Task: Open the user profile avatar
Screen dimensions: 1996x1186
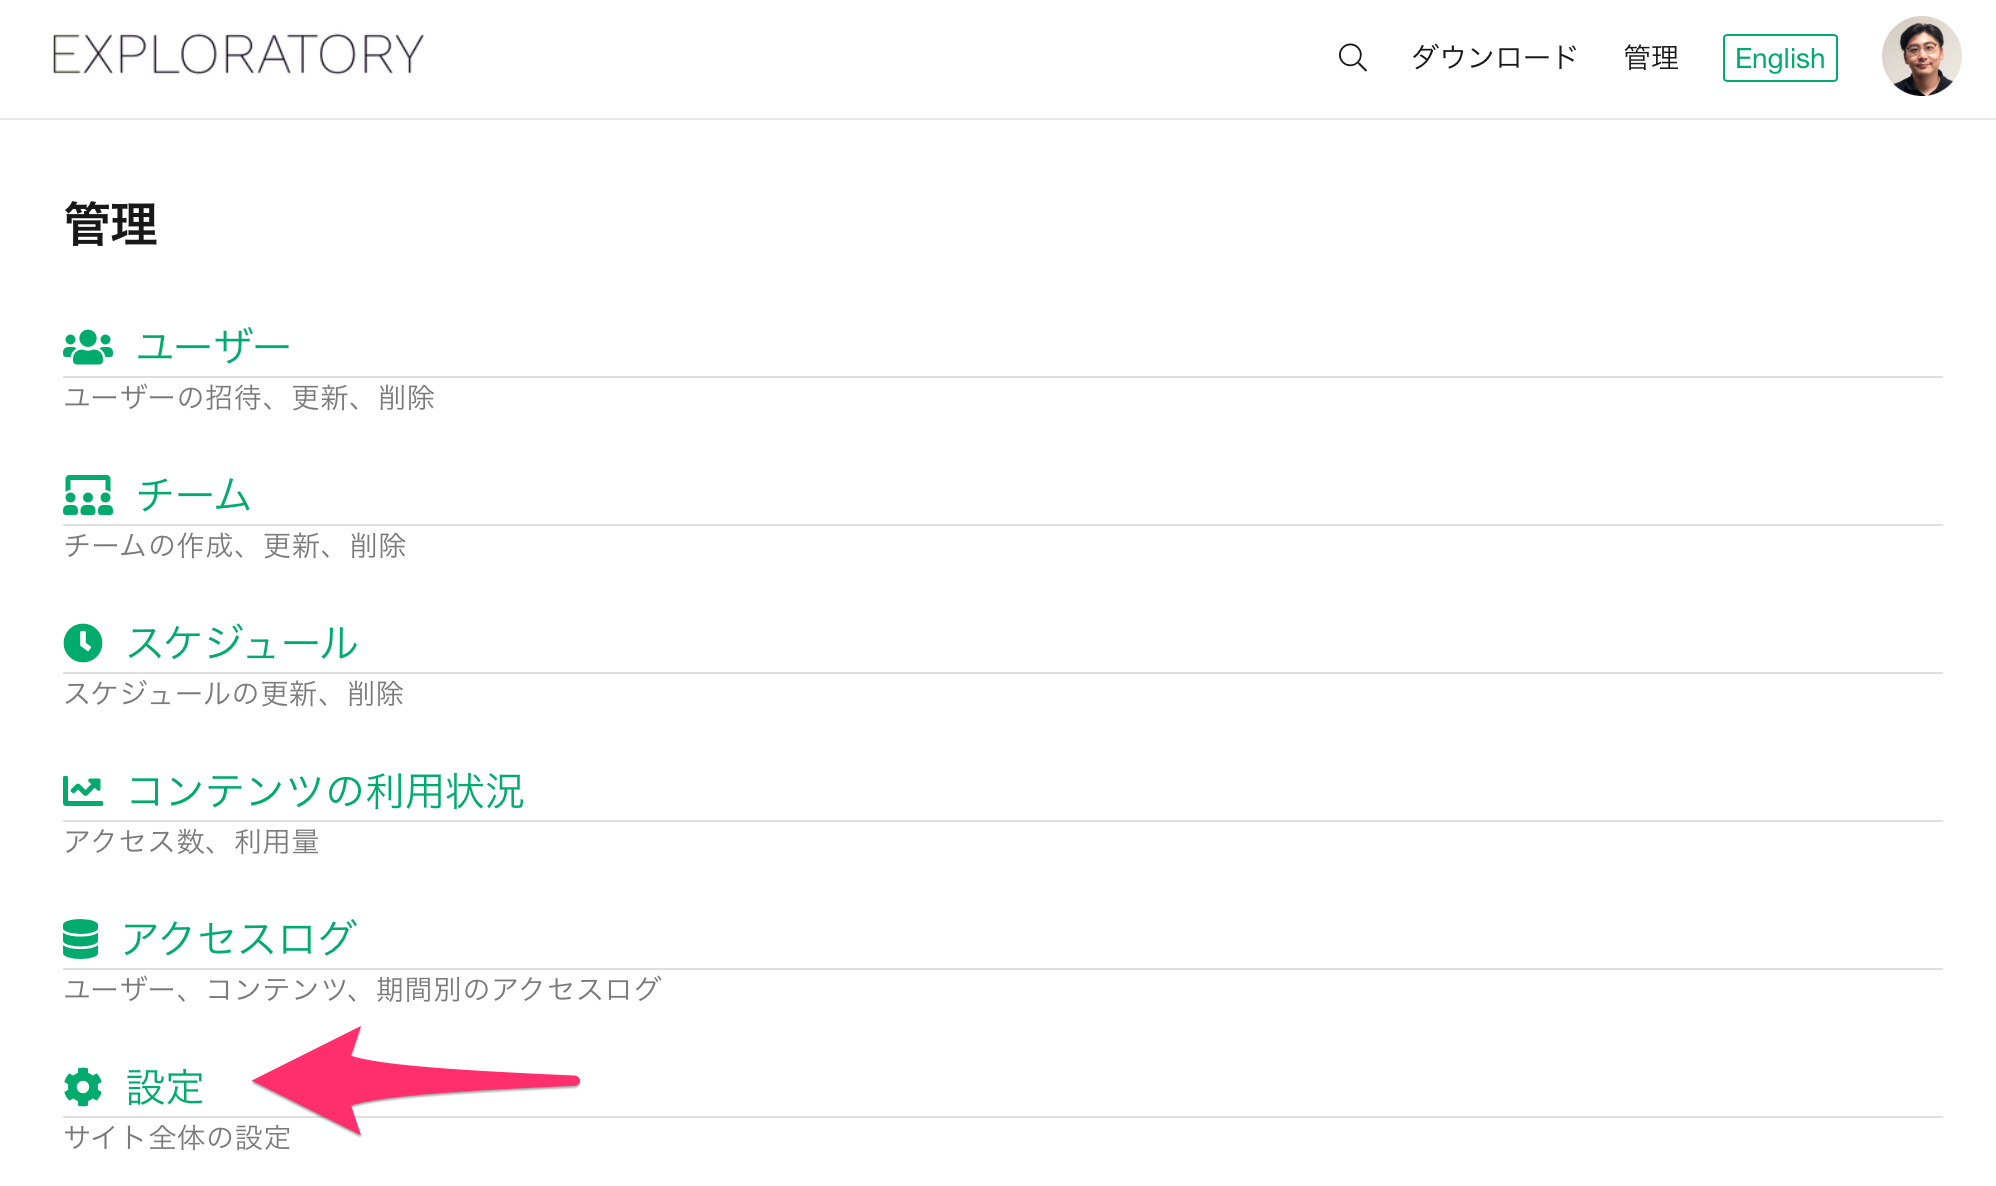Action: tap(1921, 57)
